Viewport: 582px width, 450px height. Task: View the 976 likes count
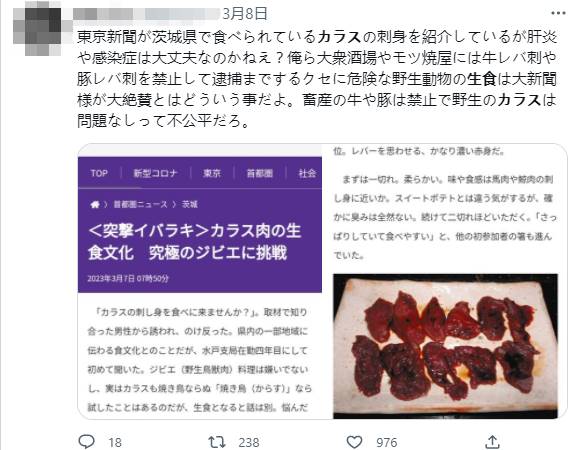[386, 442]
